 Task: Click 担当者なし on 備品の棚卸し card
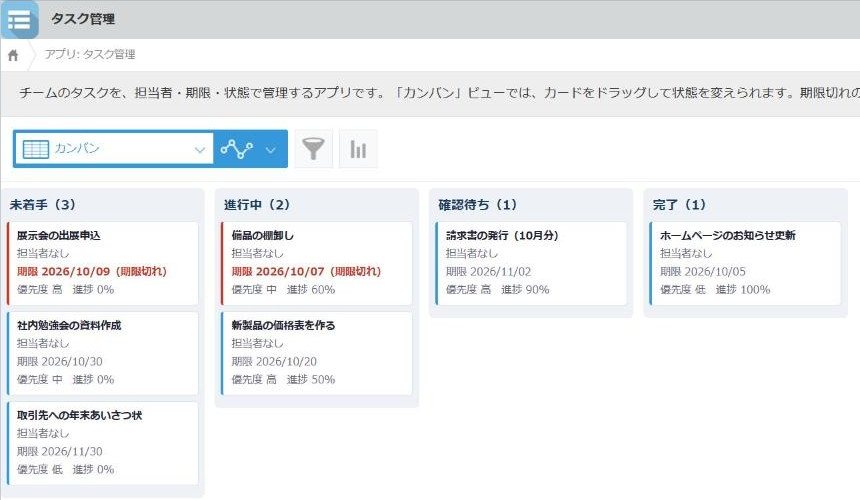coord(257,253)
